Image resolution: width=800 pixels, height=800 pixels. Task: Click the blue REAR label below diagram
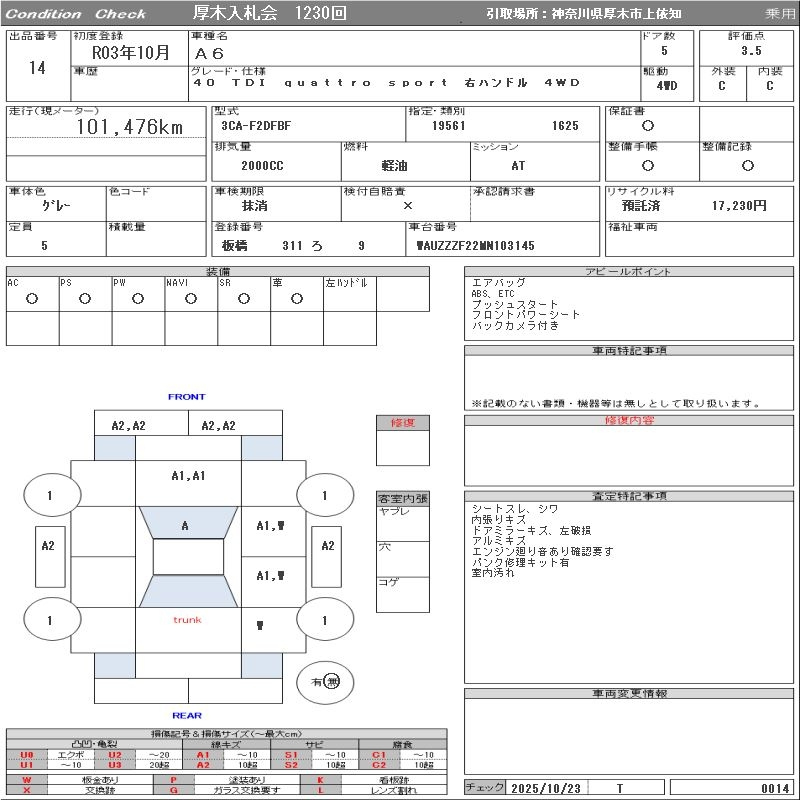pyautogui.click(x=186, y=715)
